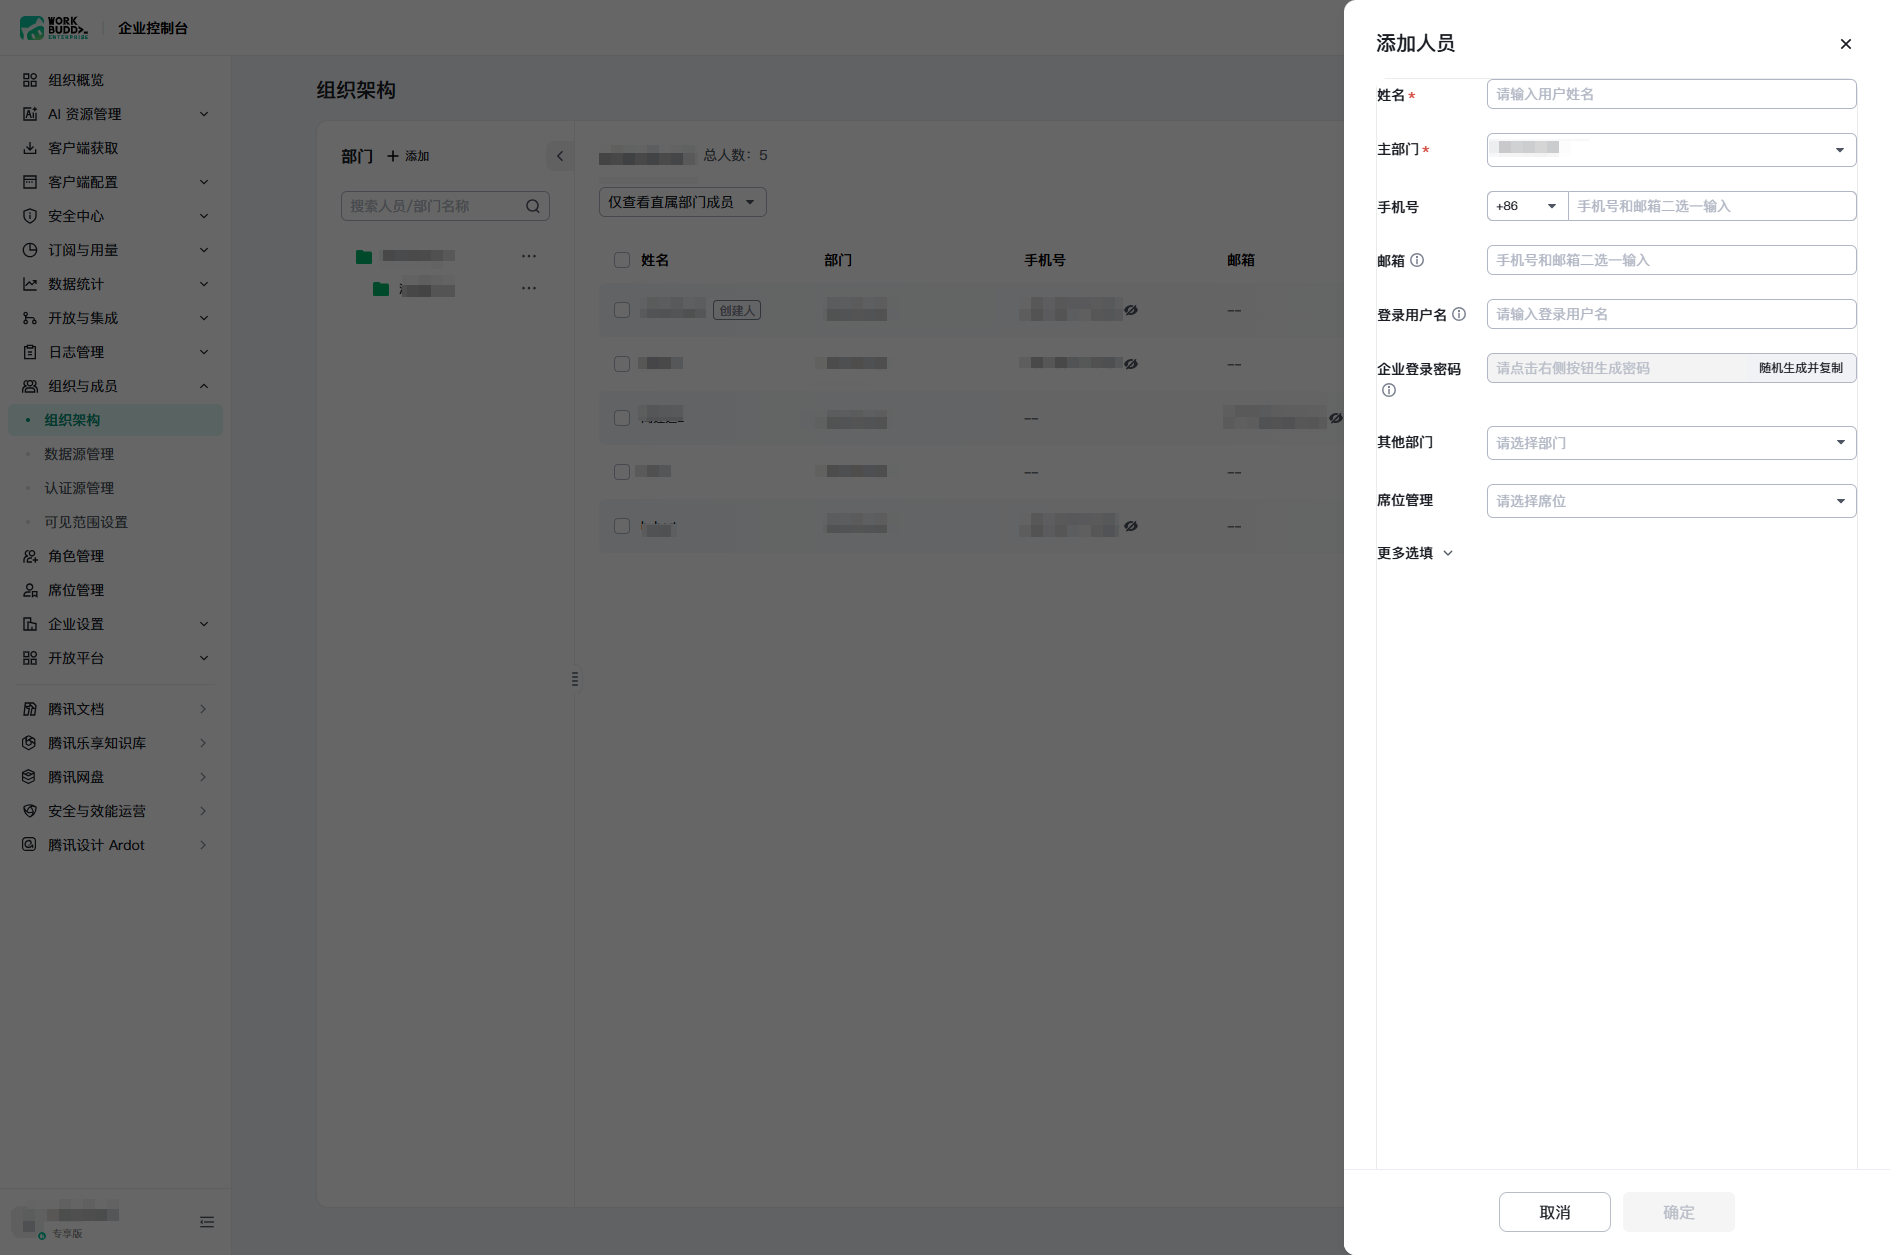The image size is (1890, 1255).
Task: Click the 邮箱 input field
Action: (1671, 260)
